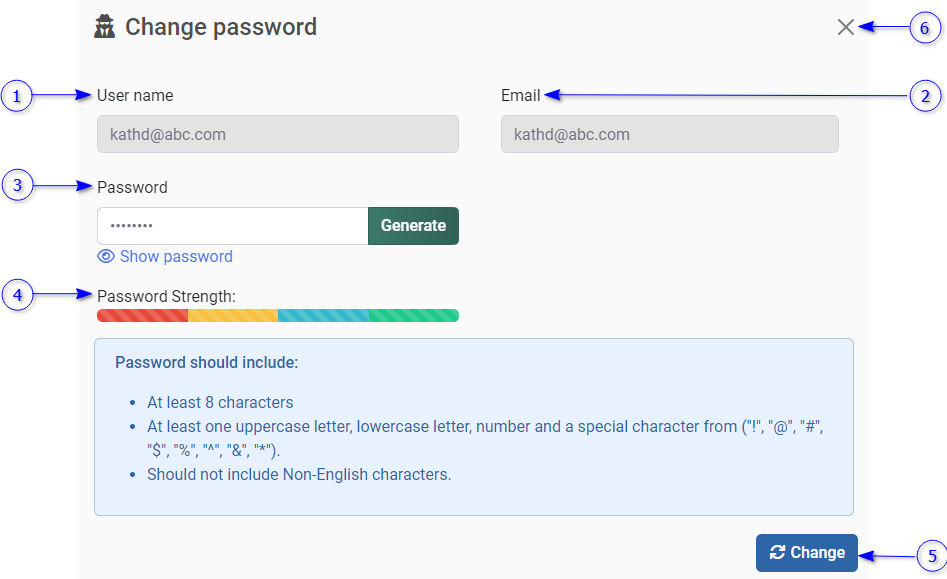
Task: Click the Change button to submit
Action: 807,553
